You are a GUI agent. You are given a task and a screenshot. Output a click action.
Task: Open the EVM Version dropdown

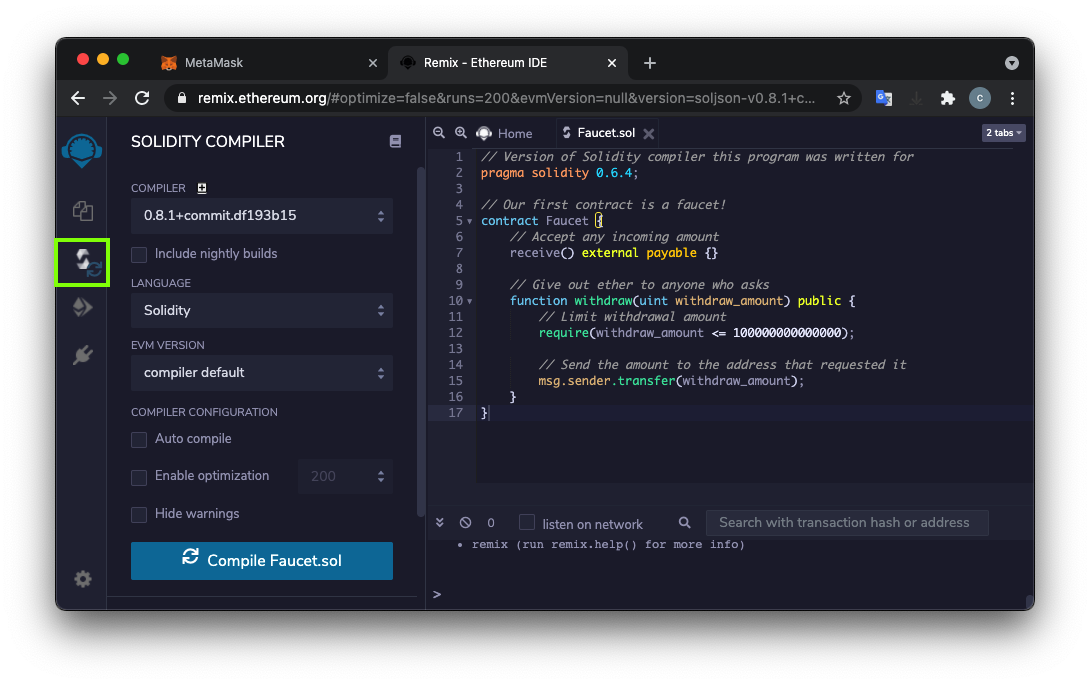click(261, 373)
